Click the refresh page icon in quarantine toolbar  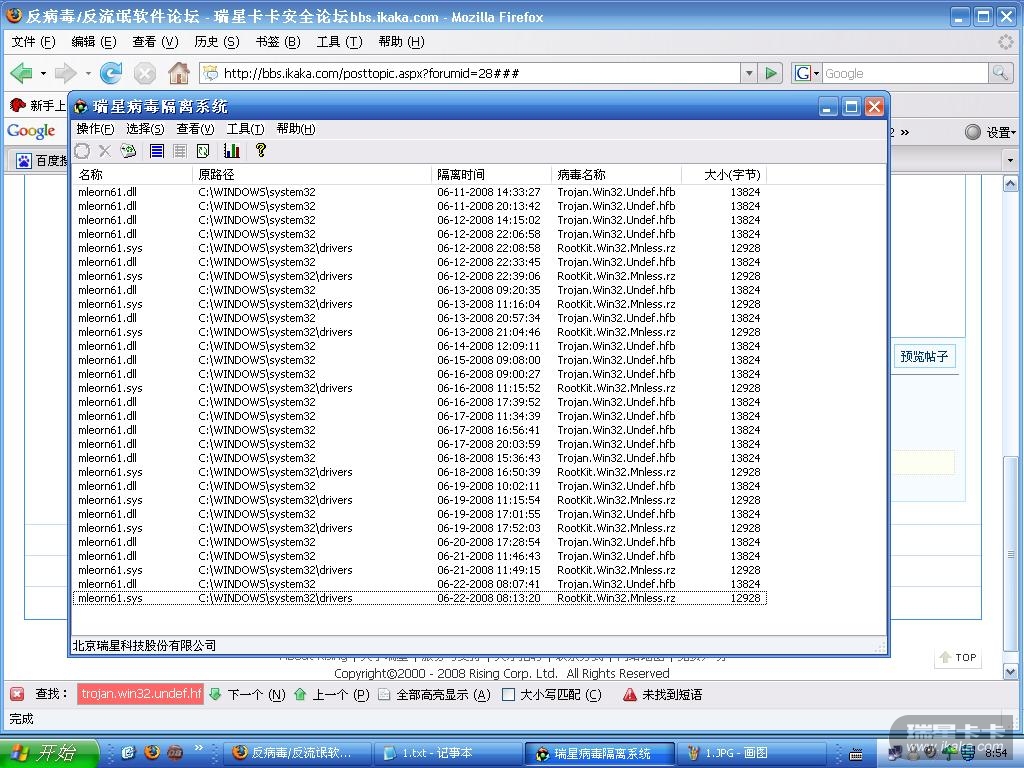[x=203, y=151]
